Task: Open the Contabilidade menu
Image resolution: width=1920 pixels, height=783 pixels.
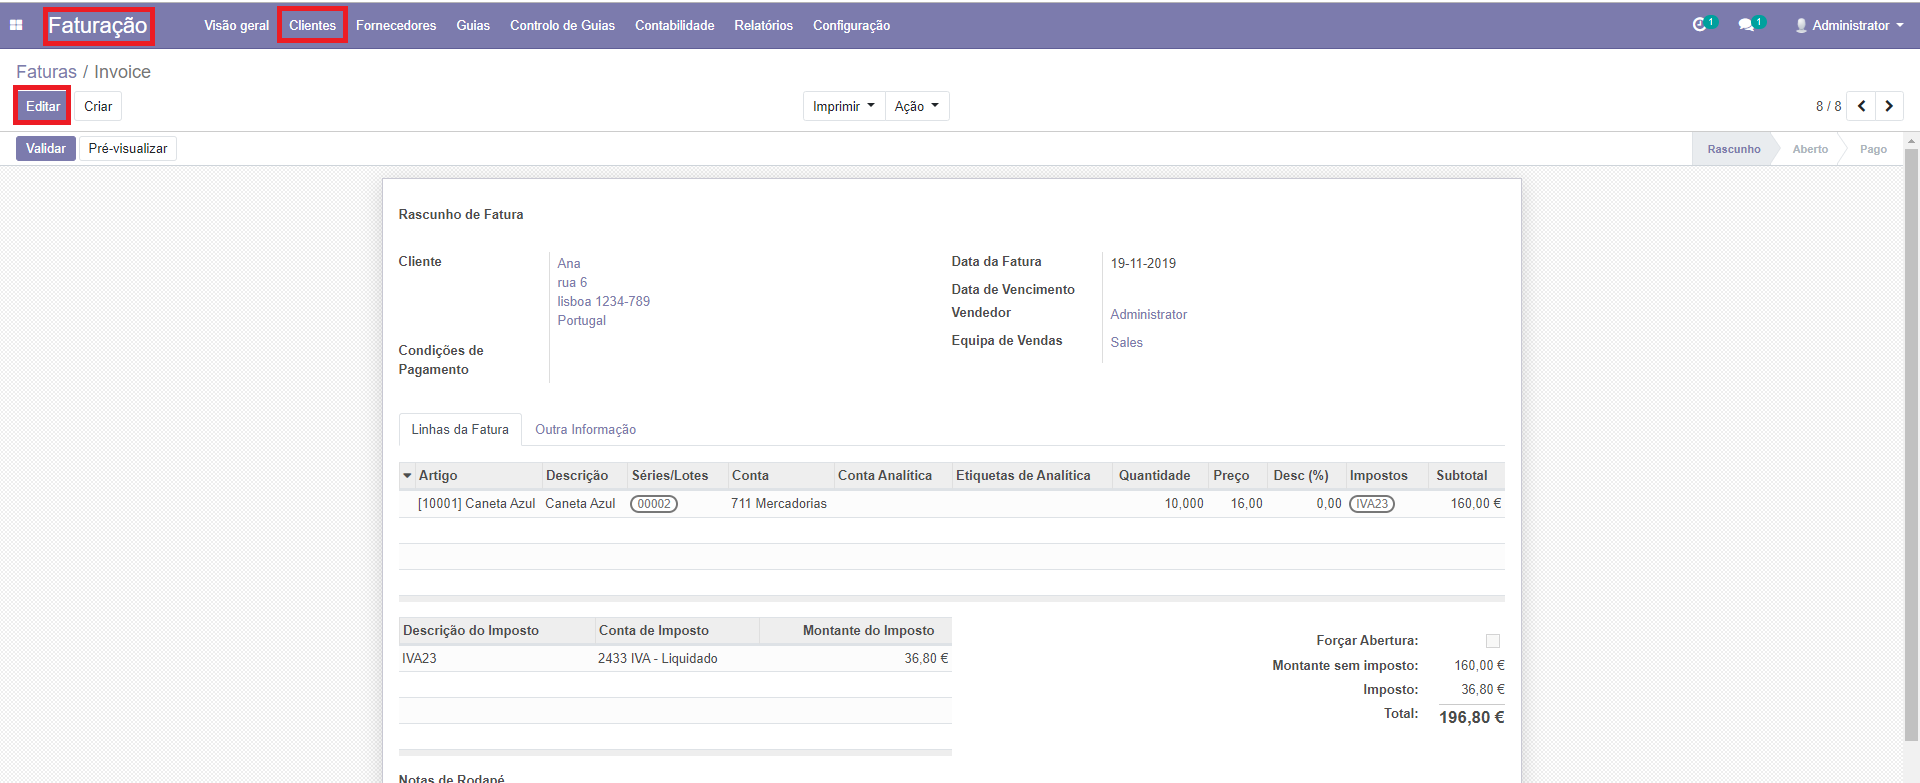Action: (x=674, y=25)
